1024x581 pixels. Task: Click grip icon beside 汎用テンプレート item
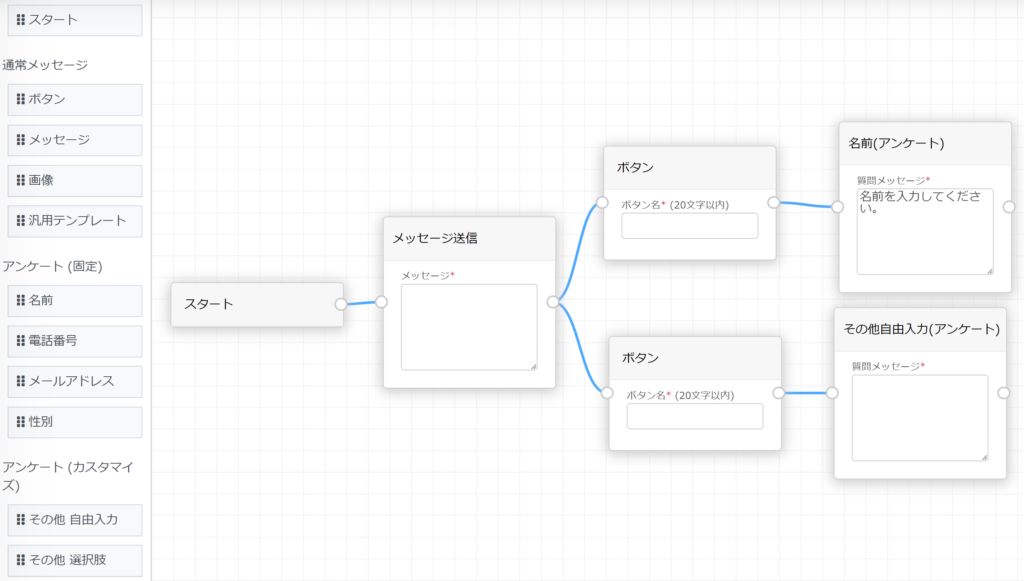tap(21, 221)
